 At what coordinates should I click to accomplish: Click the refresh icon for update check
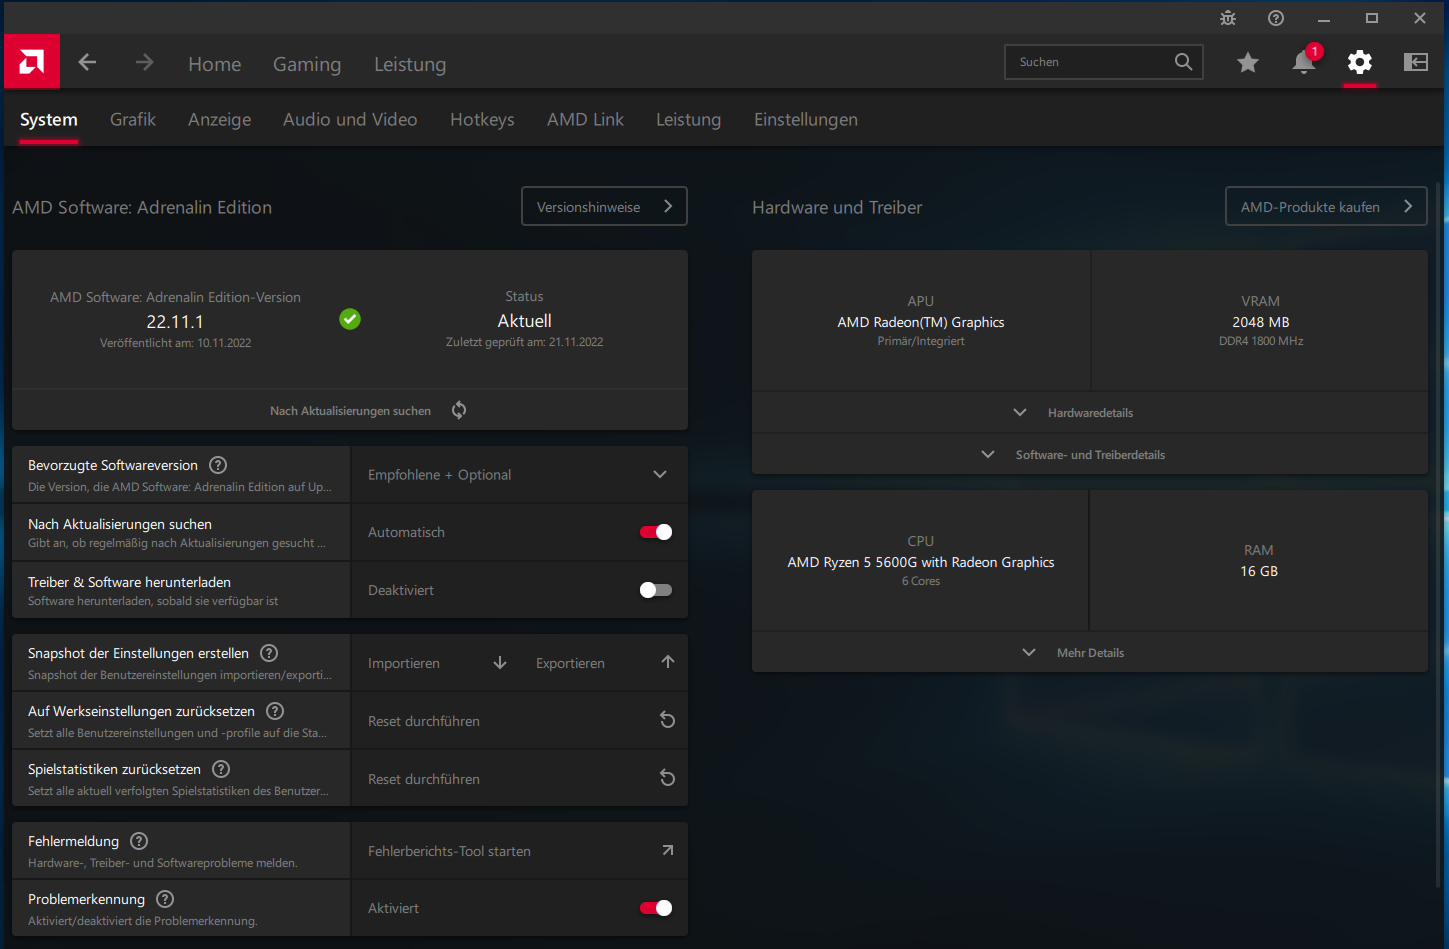pyautogui.click(x=459, y=410)
